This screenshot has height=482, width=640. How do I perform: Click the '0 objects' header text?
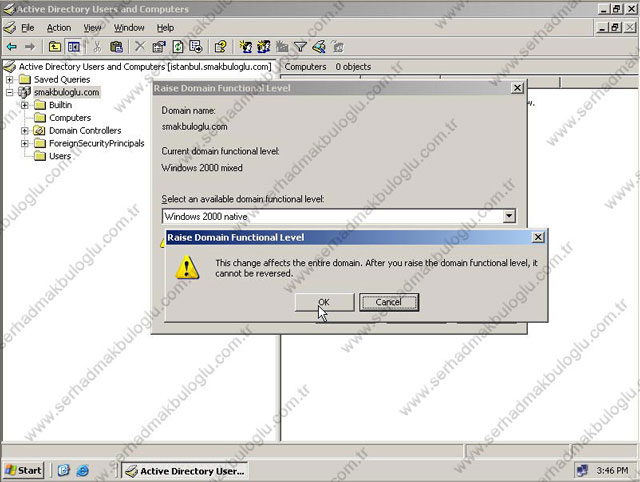pyautogui.click(x=353, y=67)
